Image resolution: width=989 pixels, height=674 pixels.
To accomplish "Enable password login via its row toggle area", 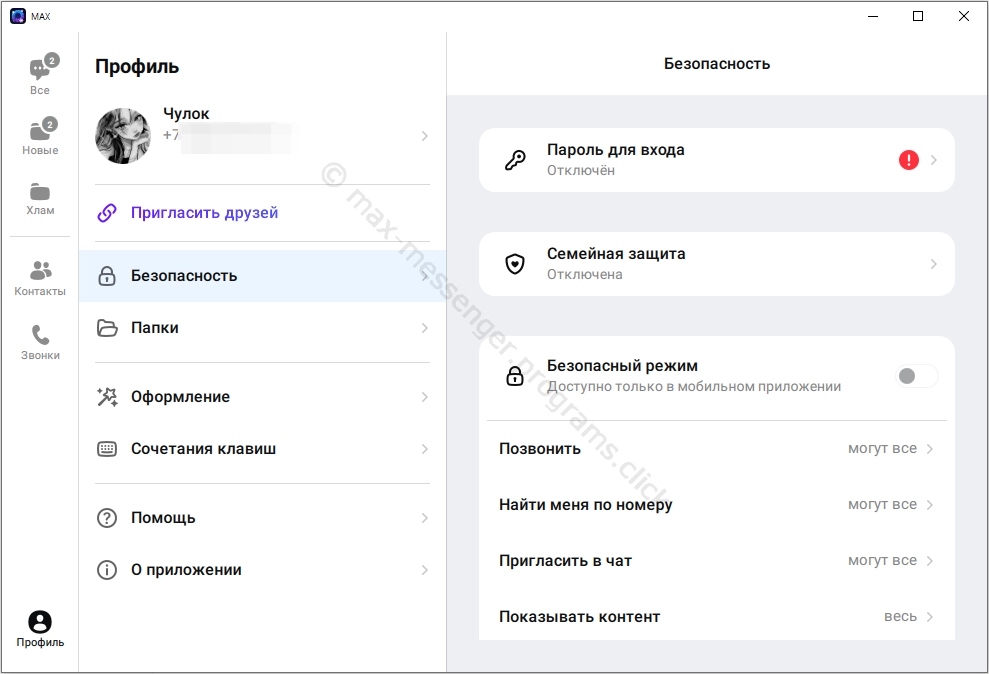I will tap(717, 159).
